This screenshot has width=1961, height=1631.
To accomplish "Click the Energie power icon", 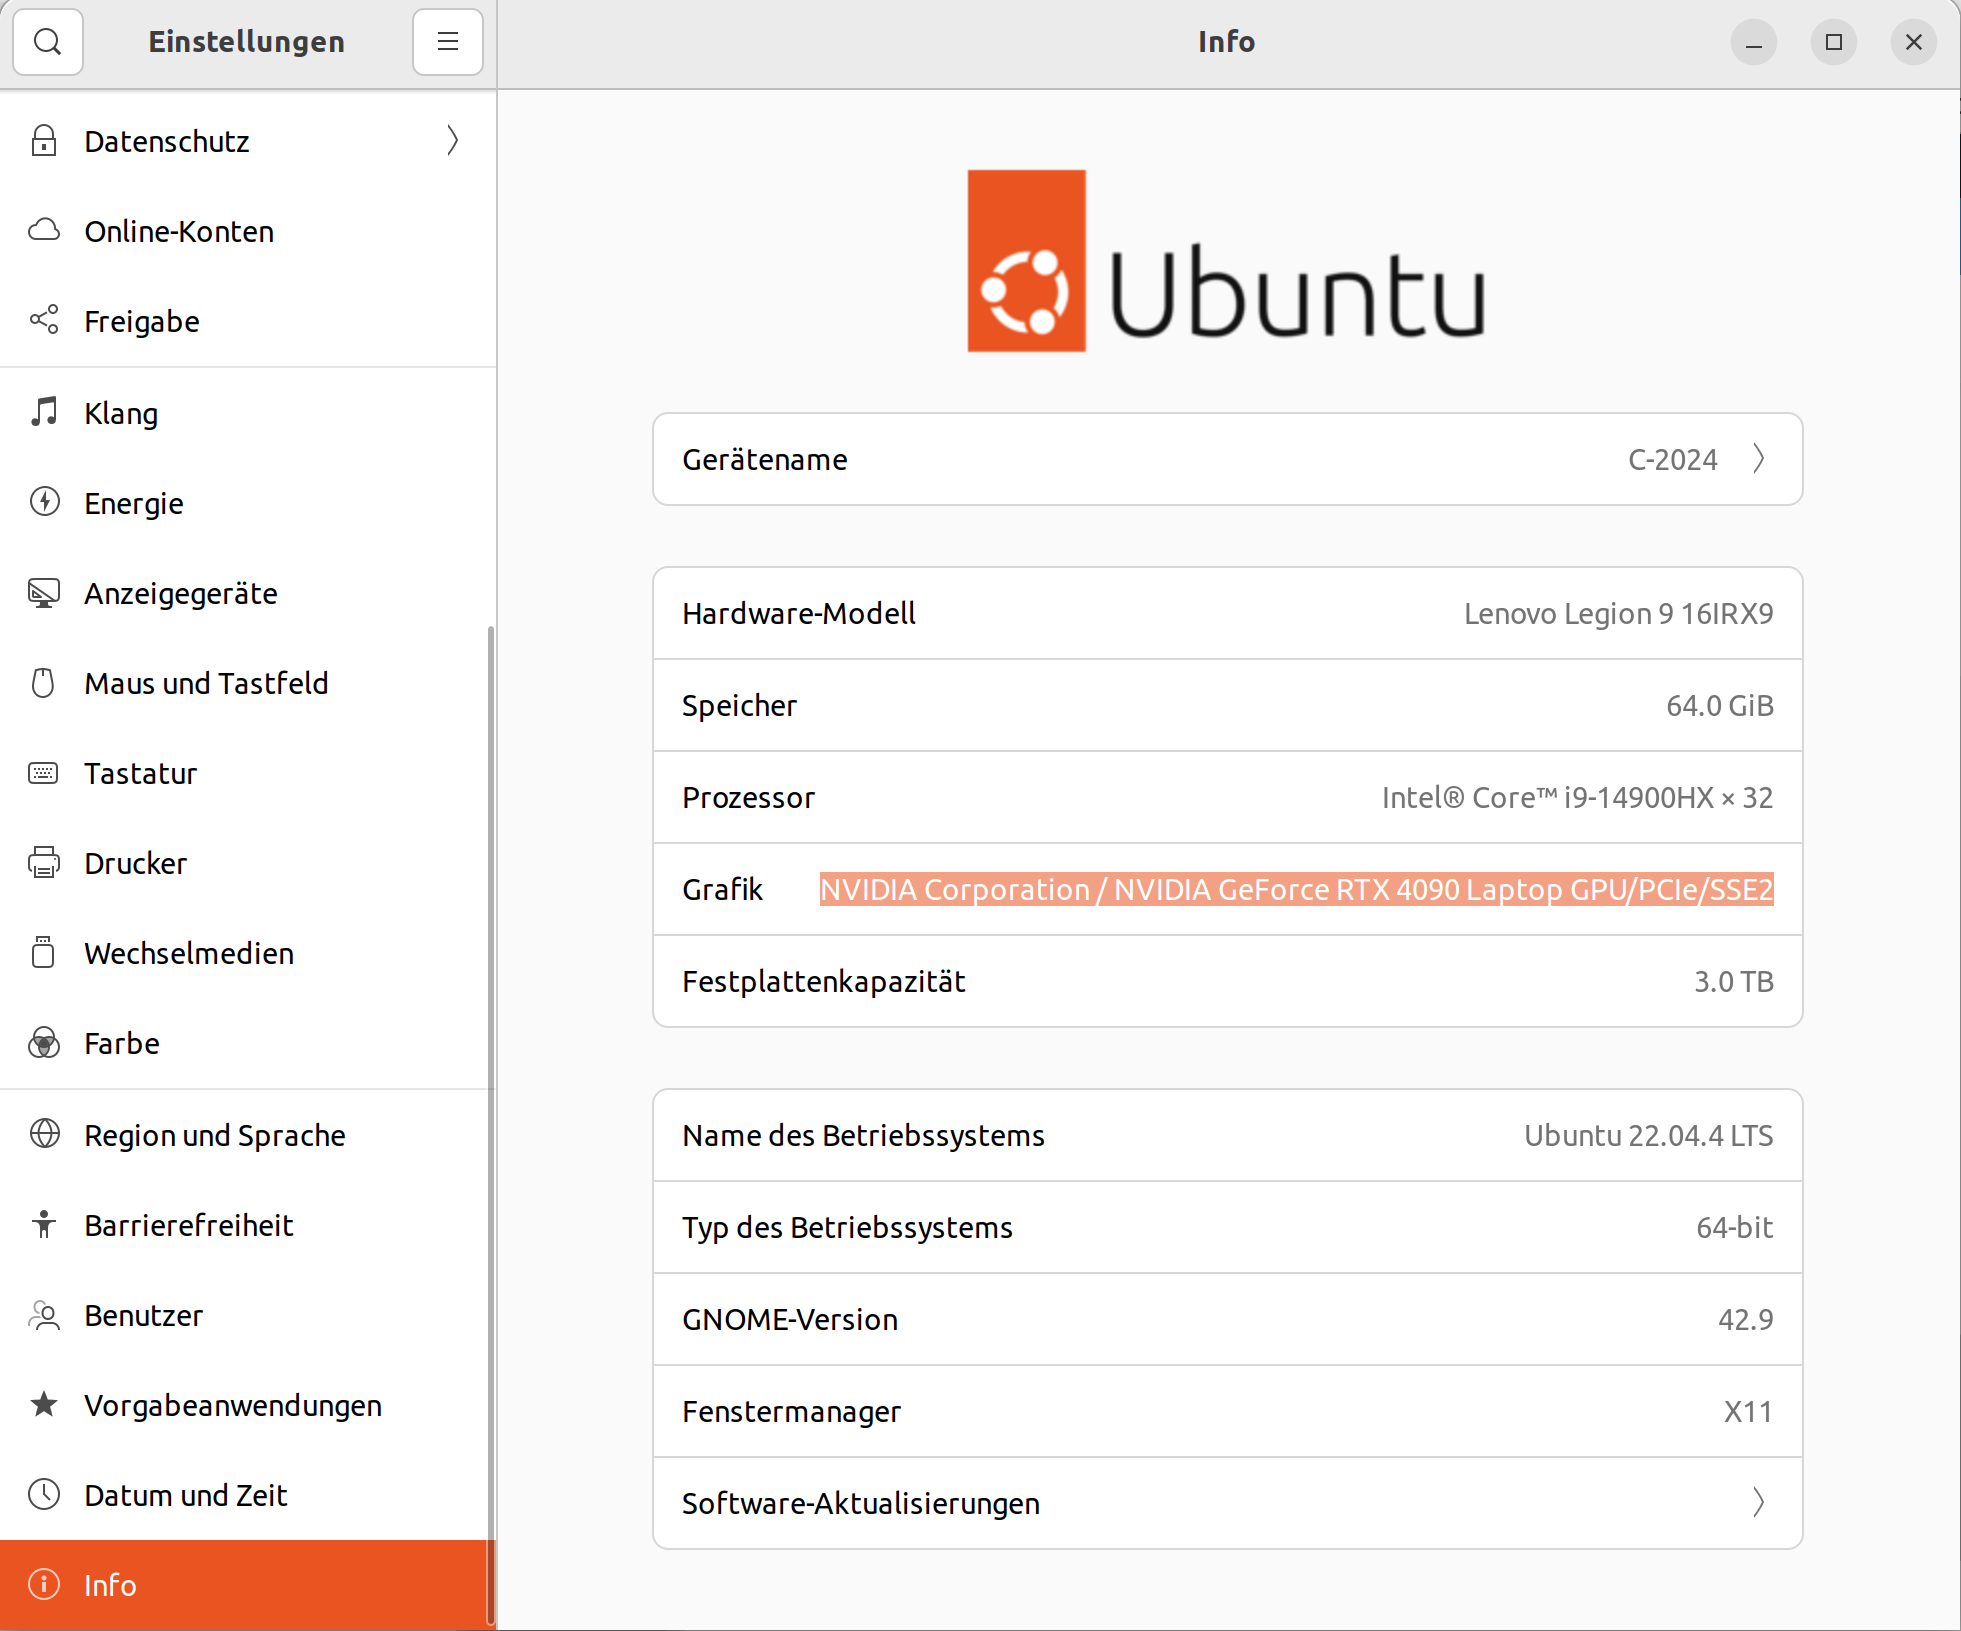I will (44, 503).
